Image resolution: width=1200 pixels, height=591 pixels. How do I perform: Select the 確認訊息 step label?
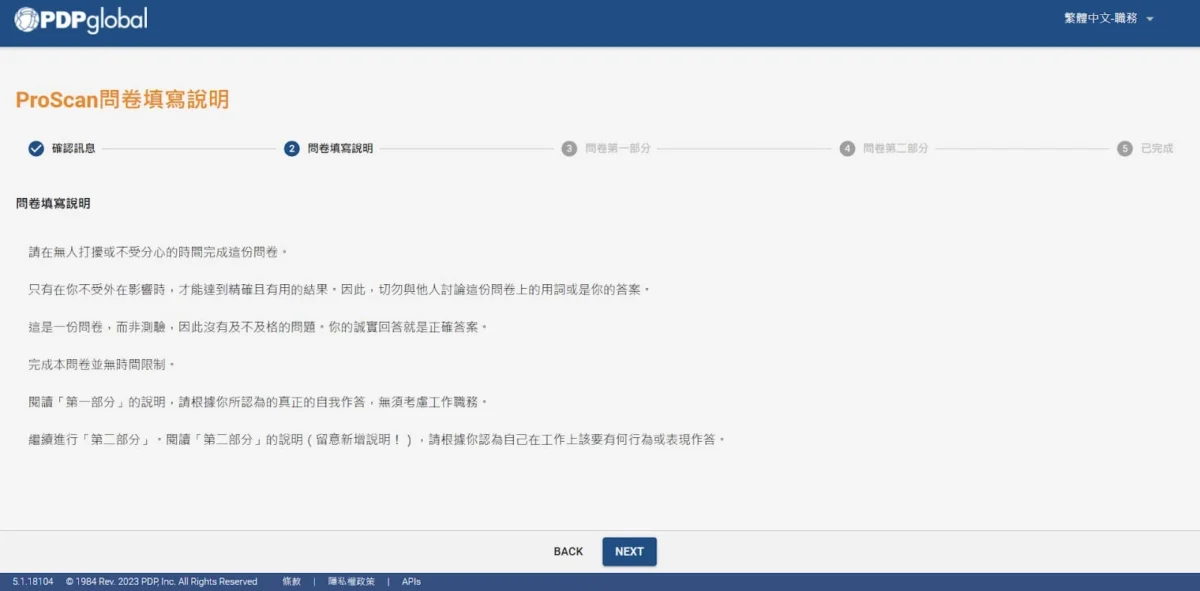tap(74, 148)
